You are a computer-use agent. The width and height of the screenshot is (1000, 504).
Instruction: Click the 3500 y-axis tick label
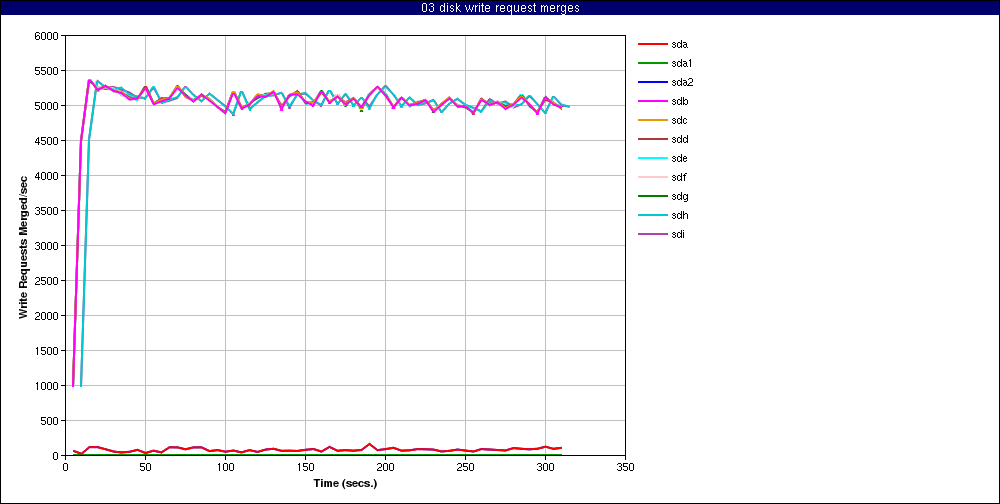(x=48, y=211)
